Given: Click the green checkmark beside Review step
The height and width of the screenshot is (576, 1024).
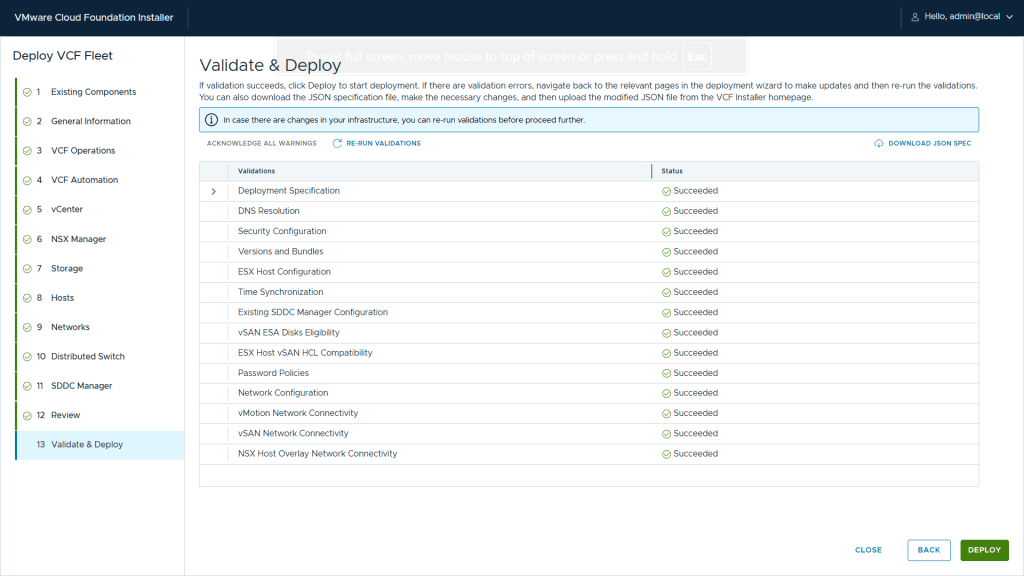Looking at the screenshot, I should click(27, 415).
